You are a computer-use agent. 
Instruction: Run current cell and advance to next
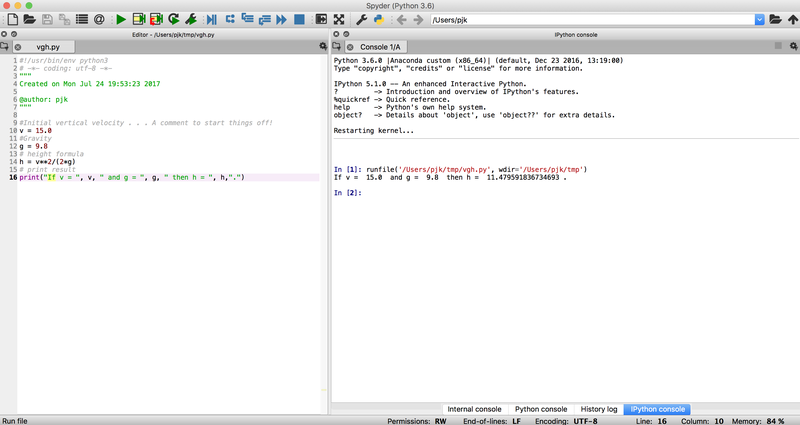click(x=156, y=19)
